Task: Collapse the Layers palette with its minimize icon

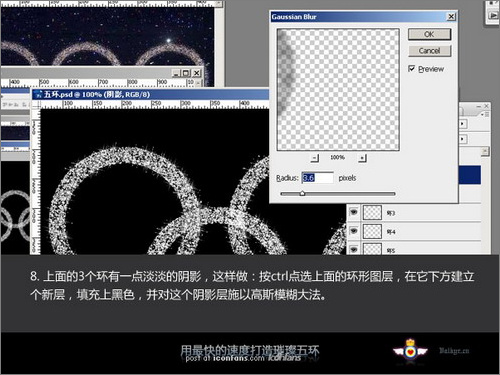Action: [x=479, y=106]
